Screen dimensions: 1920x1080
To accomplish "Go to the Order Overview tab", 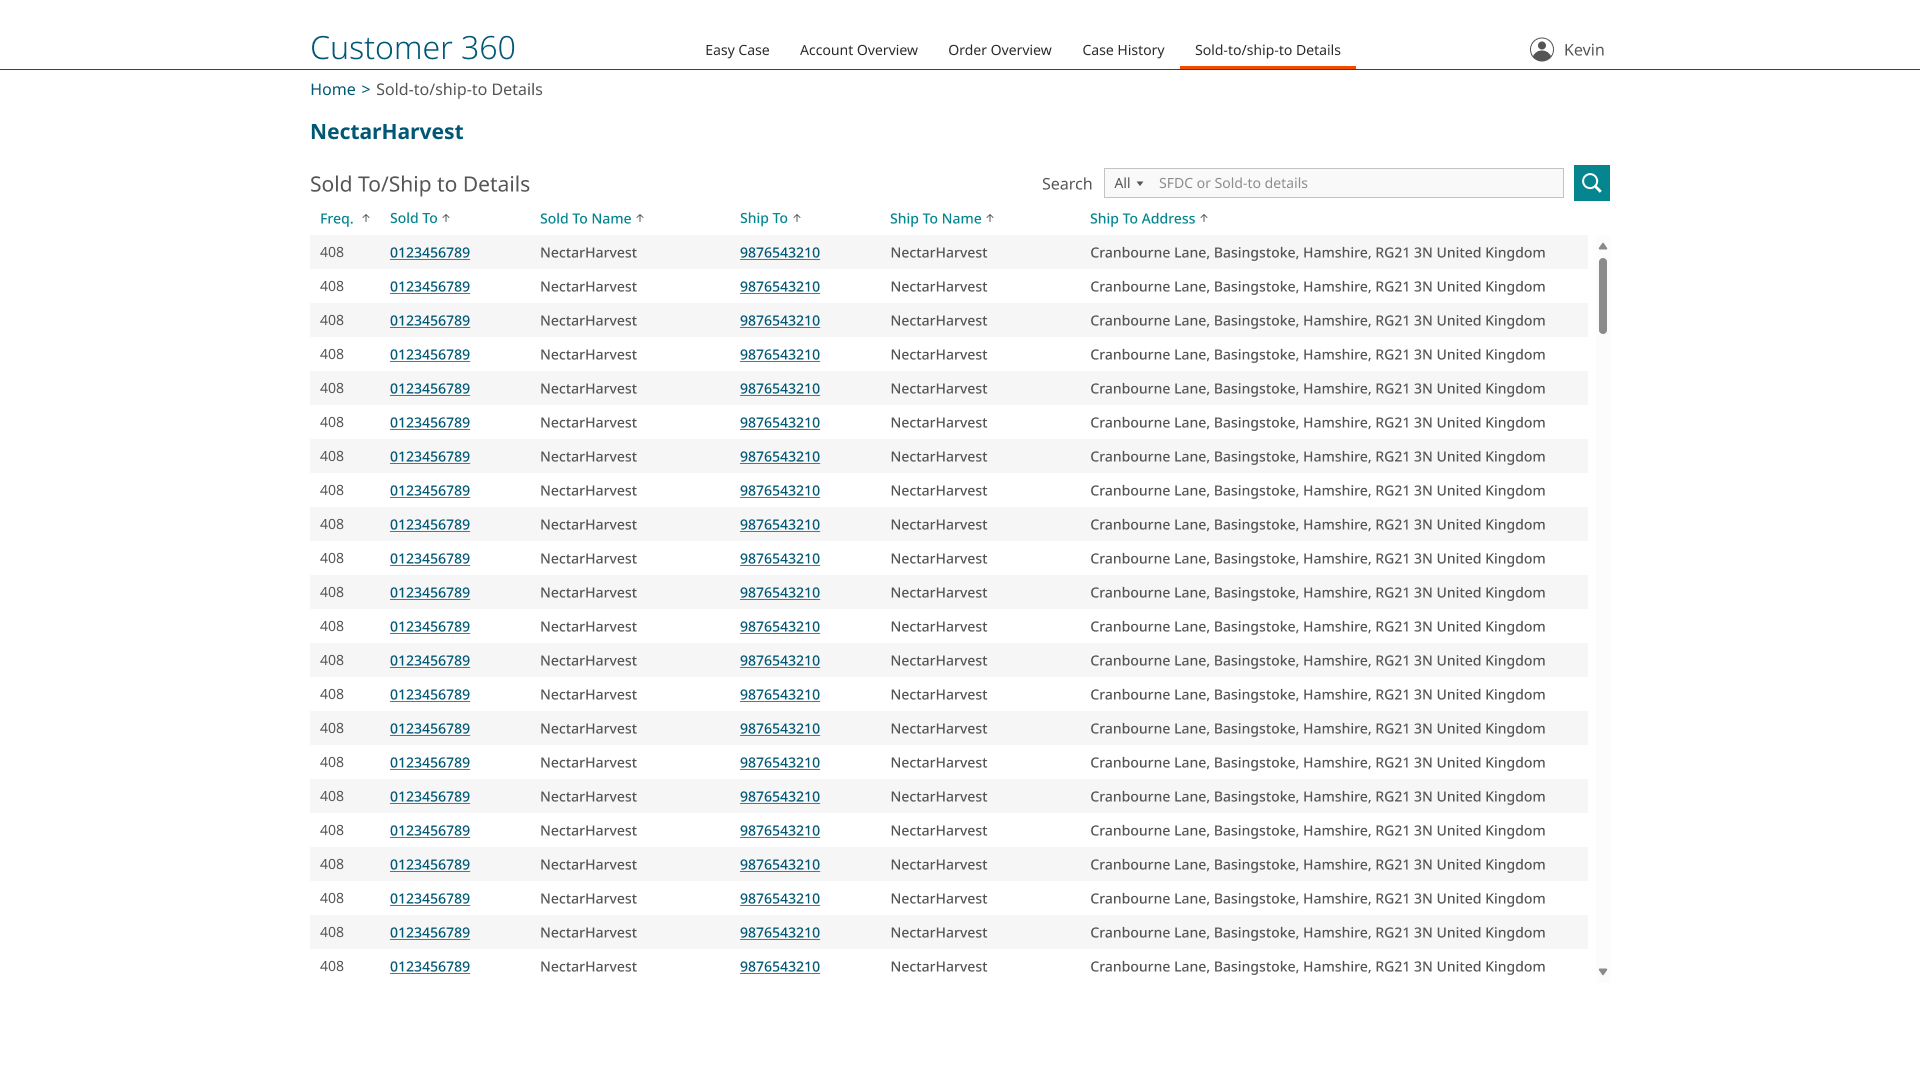I will 999,50.
